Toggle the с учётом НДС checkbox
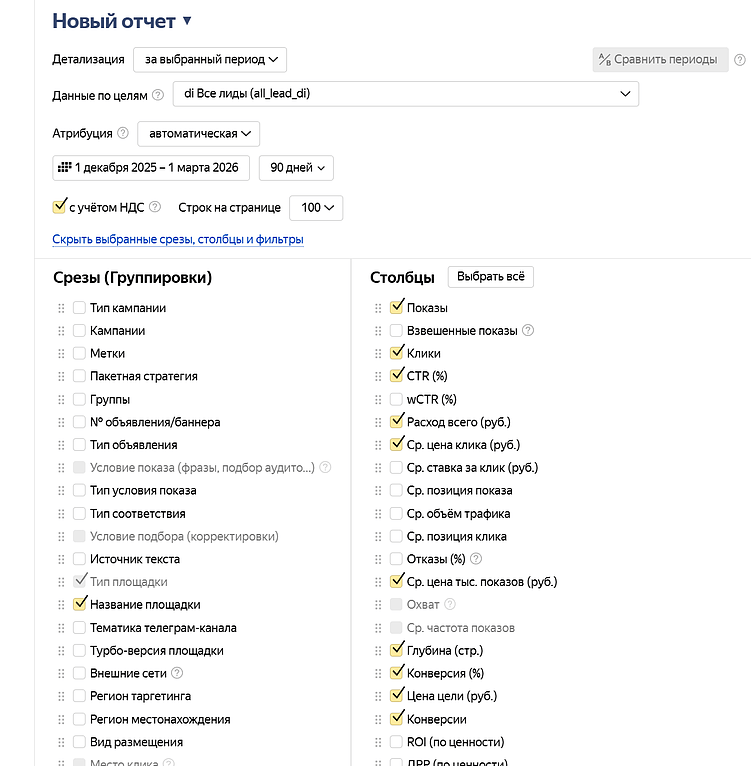Image resolution: width=751 pixels, height=766 pixels. pyautogui.click(x=59, y=207)
